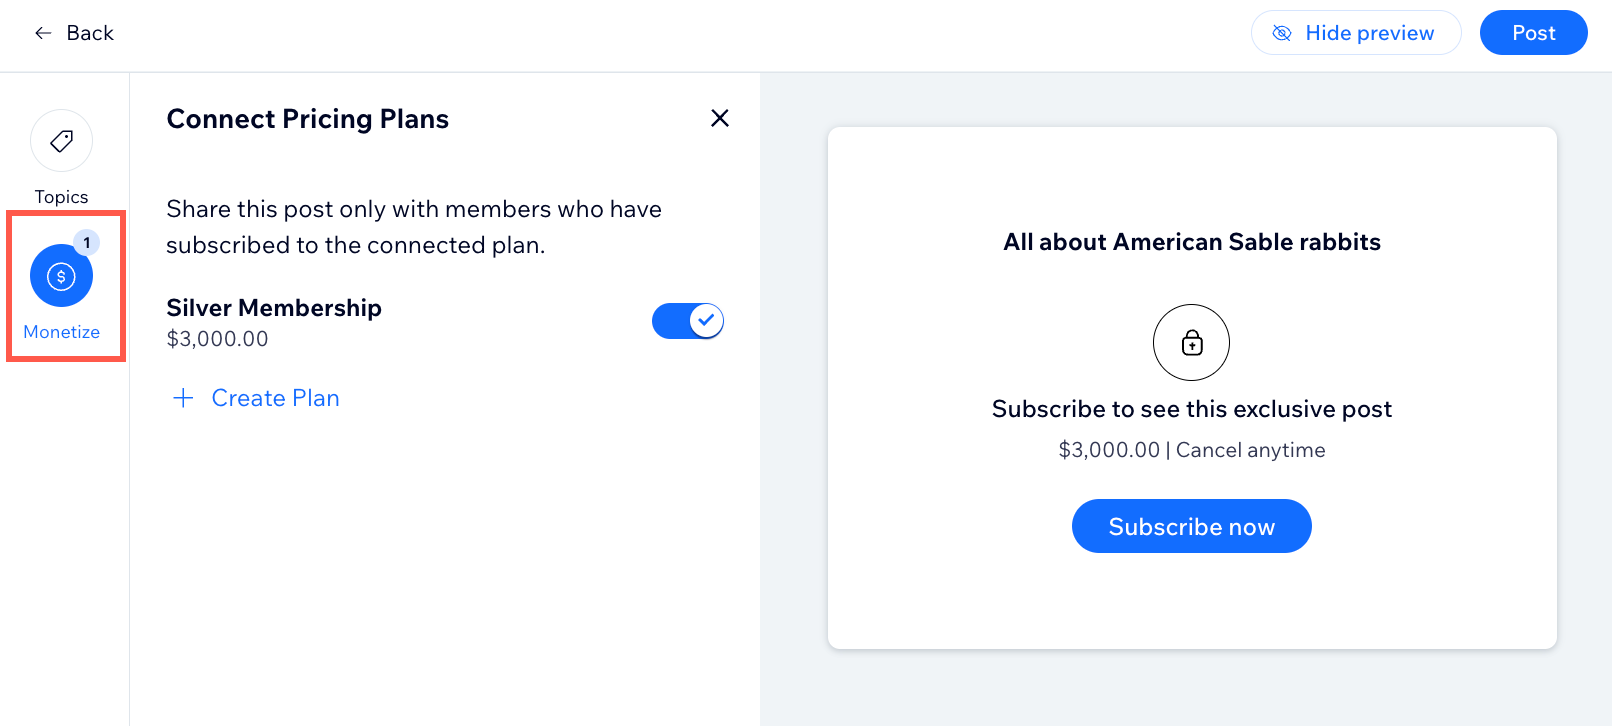Click the back arrow icon
This screenshot has height=726, width=1612.
pos(43,33)
